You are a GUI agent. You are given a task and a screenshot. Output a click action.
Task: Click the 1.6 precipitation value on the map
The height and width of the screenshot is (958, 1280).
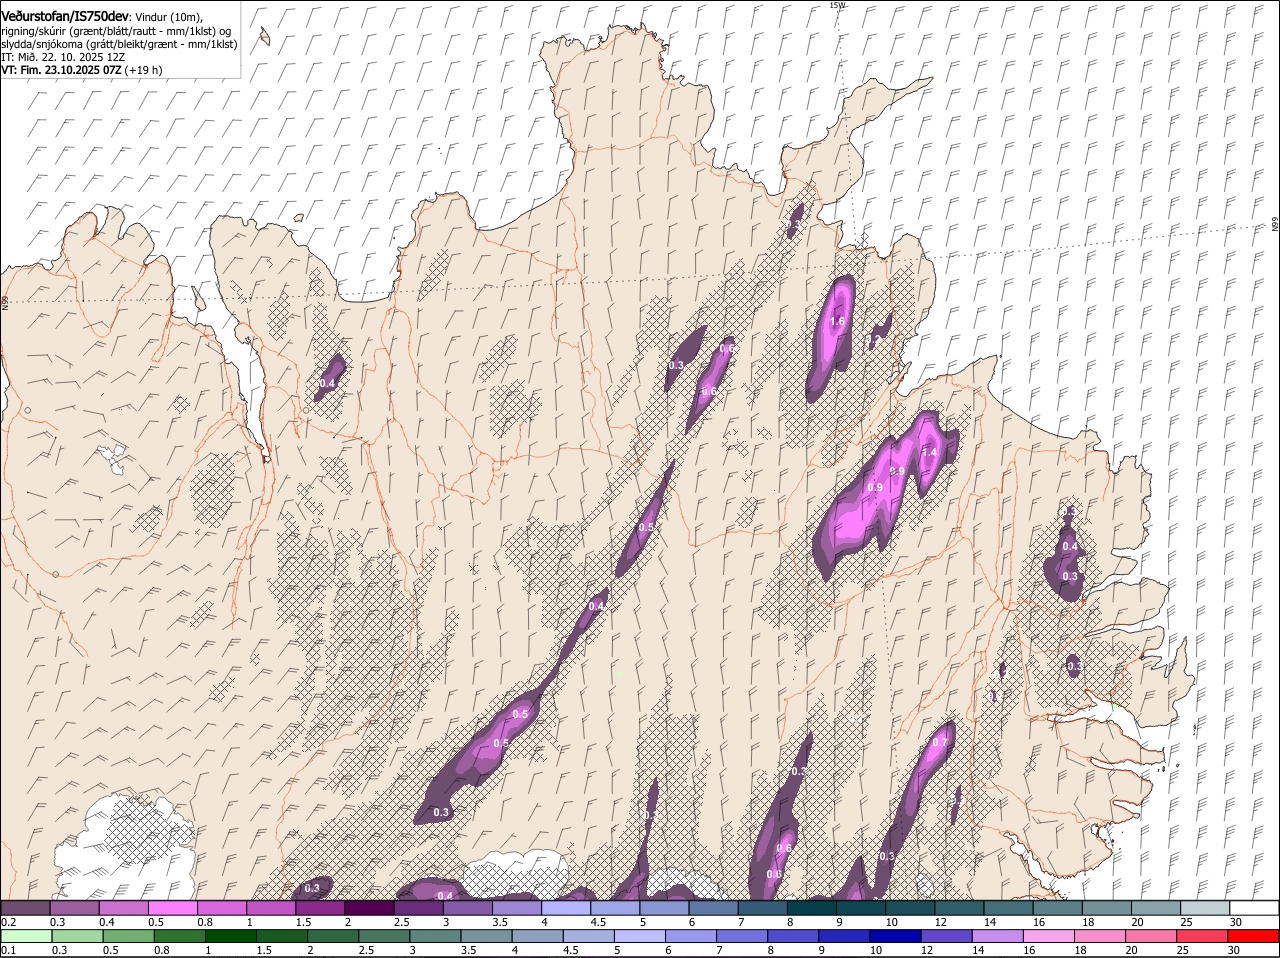coord(838,322)
